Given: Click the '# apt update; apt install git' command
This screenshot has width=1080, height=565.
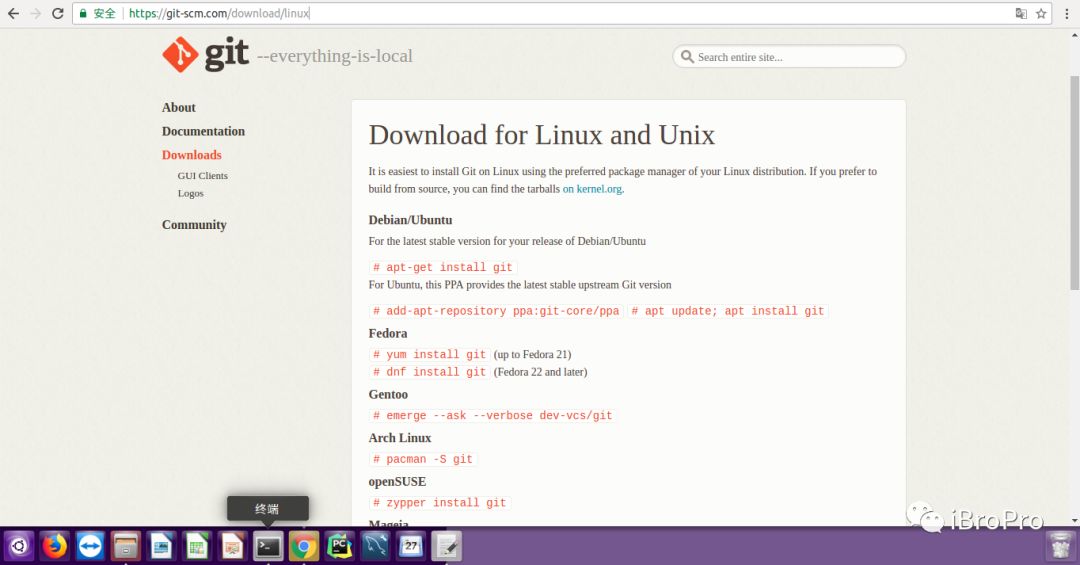Looking at the screenshot, I should click(728, 311).
